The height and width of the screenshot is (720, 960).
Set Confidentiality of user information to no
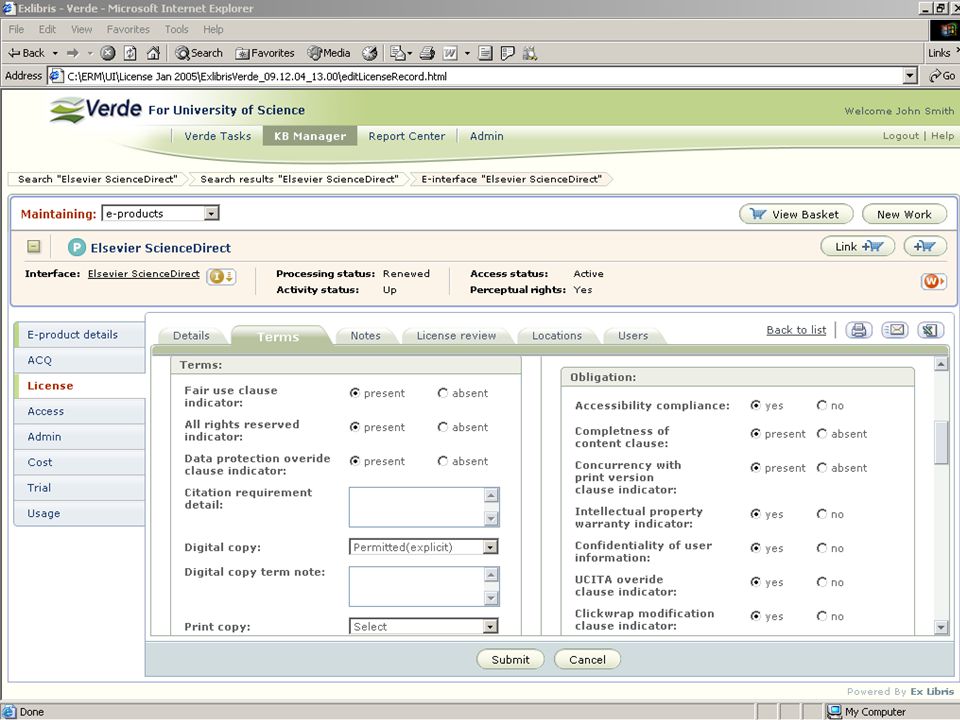point(822,548)
